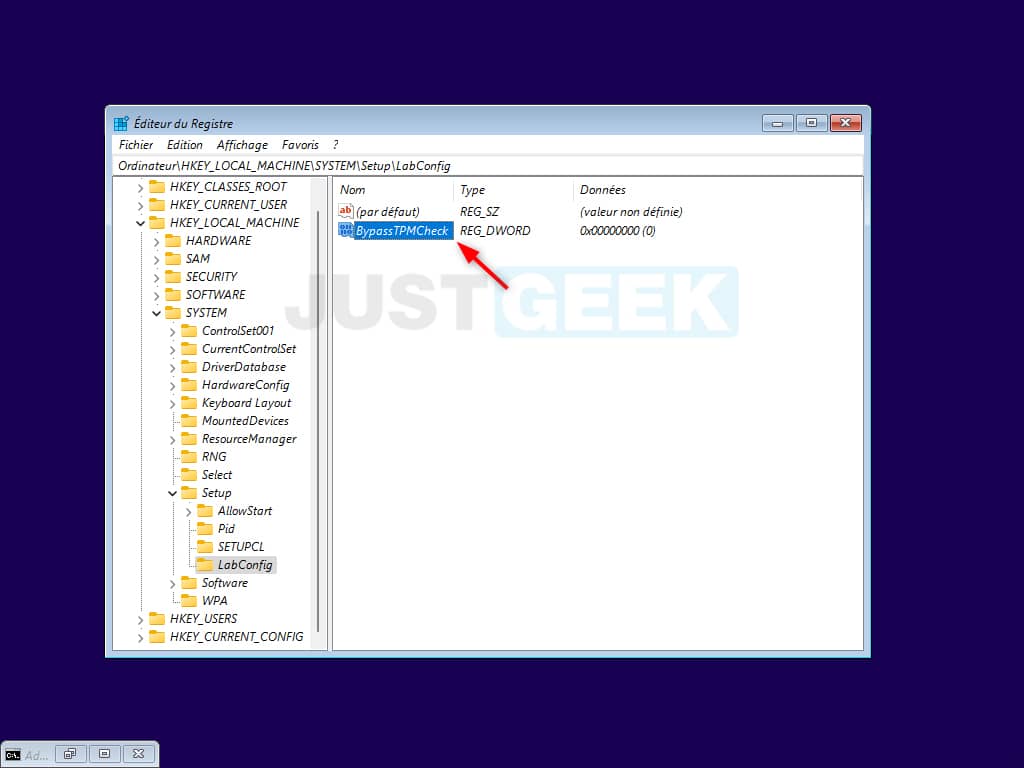Click the minimized command prompt icon
This screenshot has height=768, width=1024.
point(12,755)
